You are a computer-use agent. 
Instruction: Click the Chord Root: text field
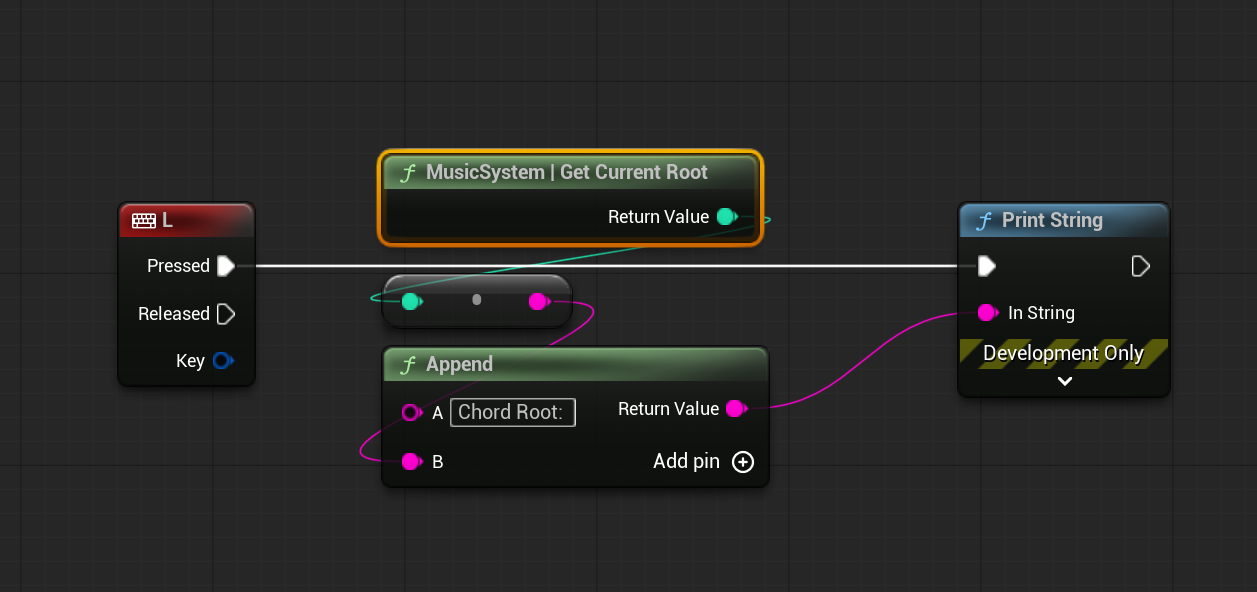pyautogui.click(x=513, y=412)
